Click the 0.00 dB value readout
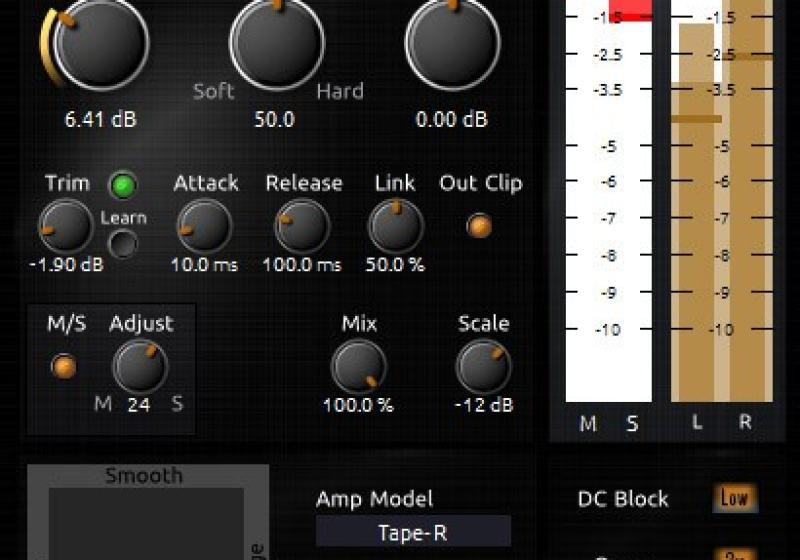Viewport: 800px width, 560px height. pyautogui.click(x=452, y=119)
